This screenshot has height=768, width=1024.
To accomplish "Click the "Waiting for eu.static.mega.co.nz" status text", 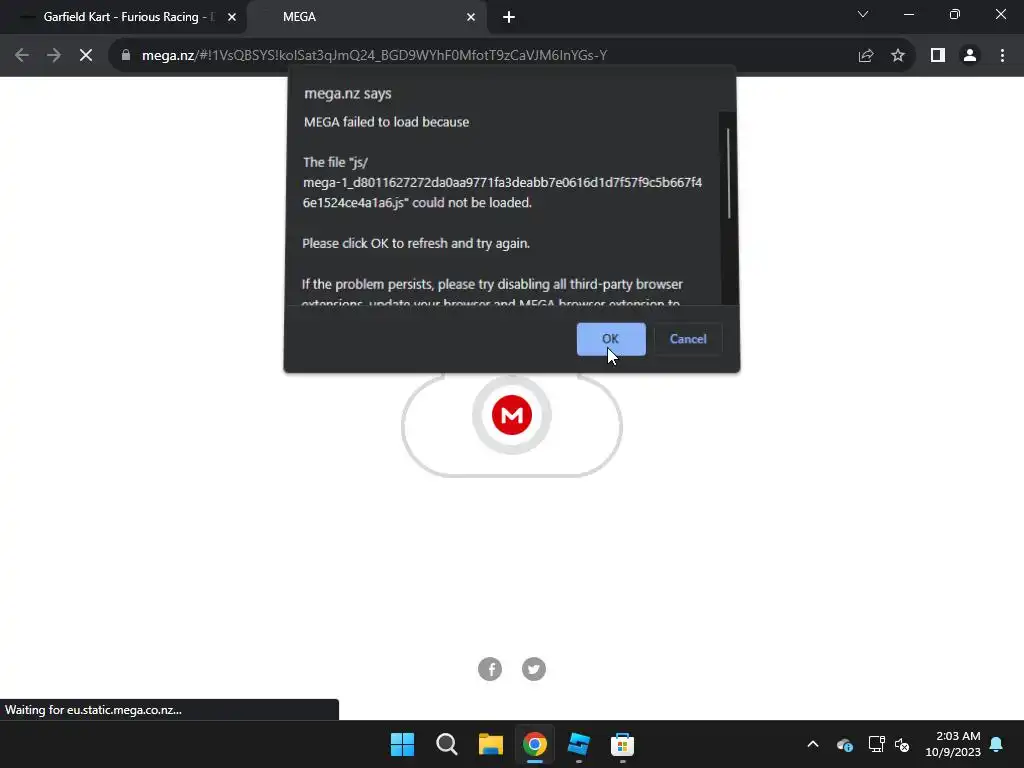I will pos(93,710).
